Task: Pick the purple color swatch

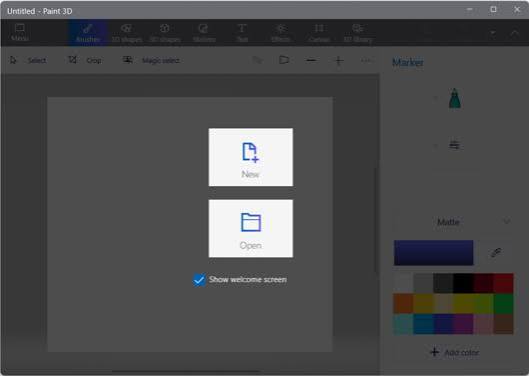Action: [463, 324]
